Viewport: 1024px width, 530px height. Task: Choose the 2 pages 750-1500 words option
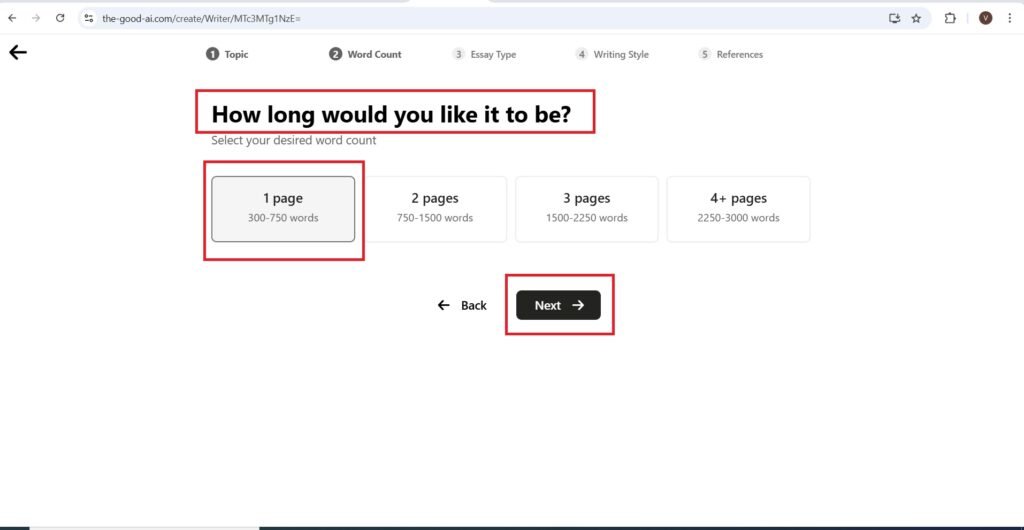point(435,208)
